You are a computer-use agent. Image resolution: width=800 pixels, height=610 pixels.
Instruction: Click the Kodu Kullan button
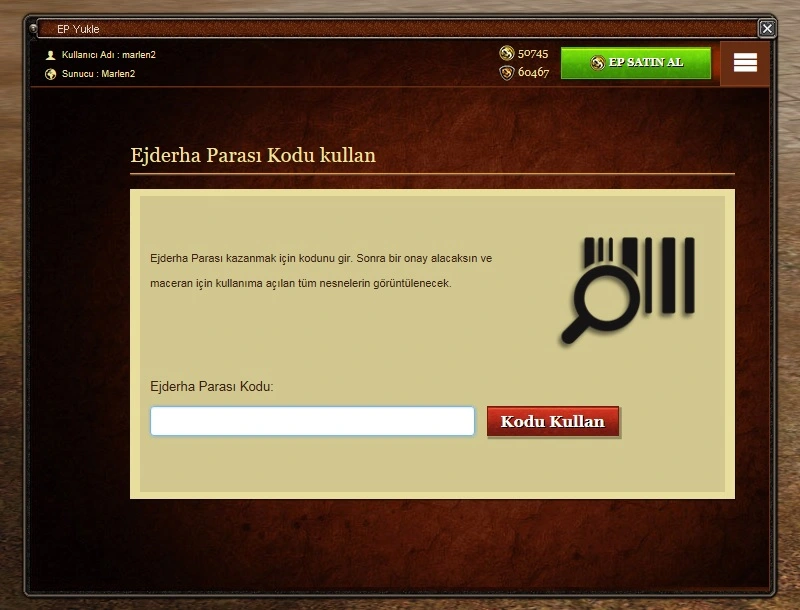point(553,421)
